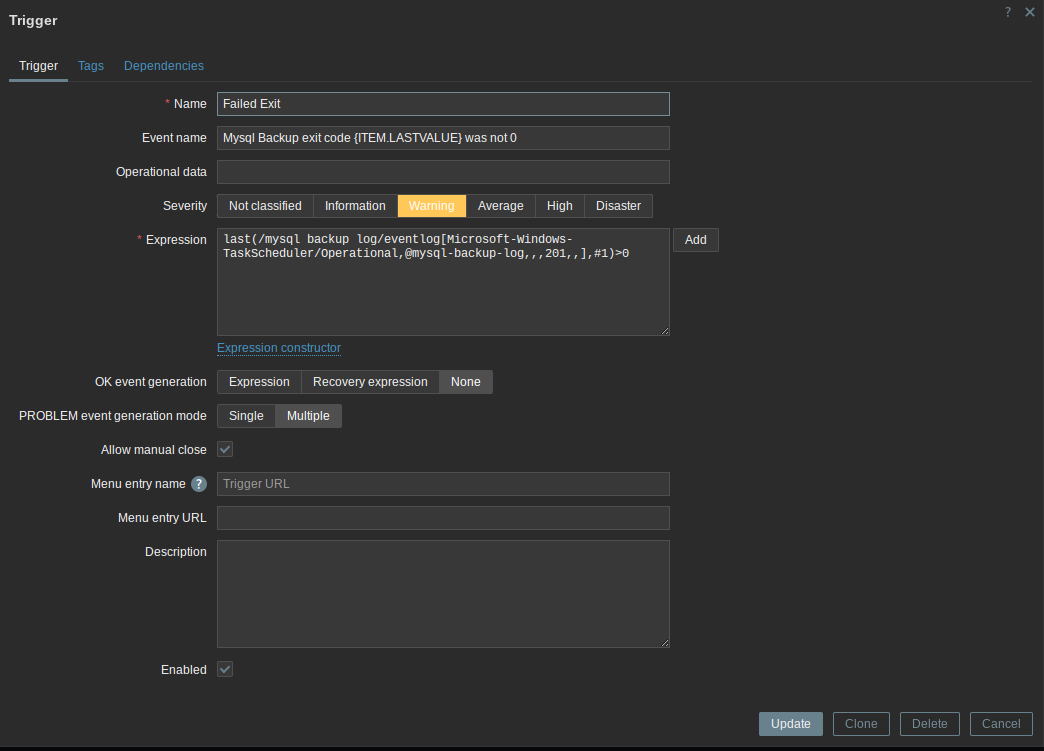Image resolution: width=1044 pixels, height=751 pixels.
Task: Set severity to Information
Action: click(x=355, y=206)
